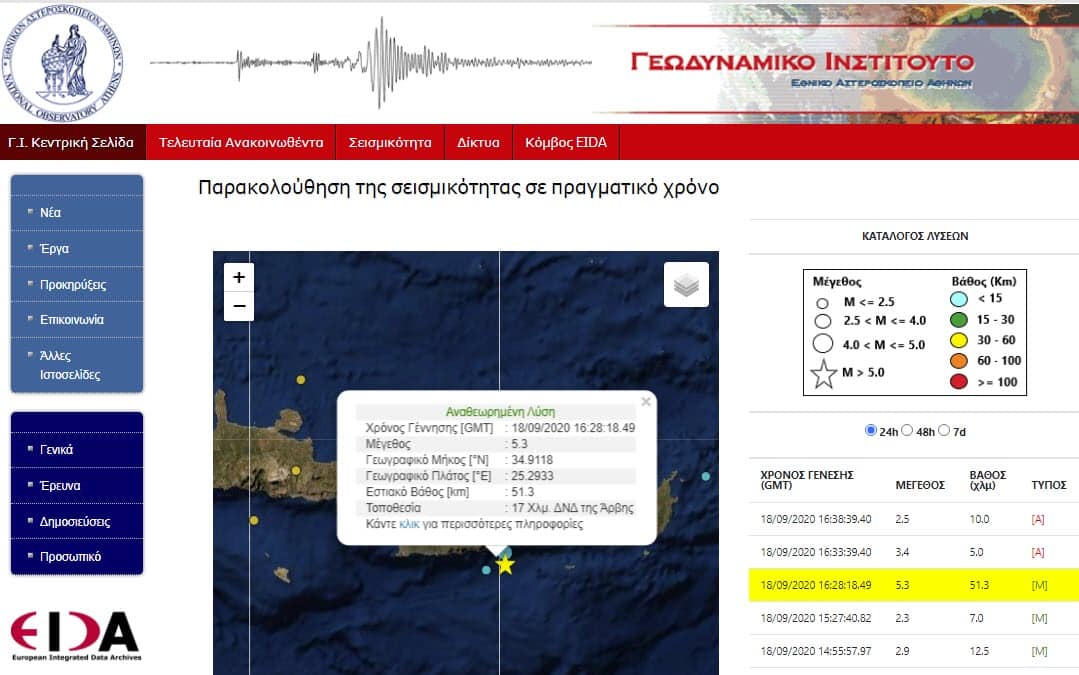Close the earthquake info popup

click(x=645, y=401)
